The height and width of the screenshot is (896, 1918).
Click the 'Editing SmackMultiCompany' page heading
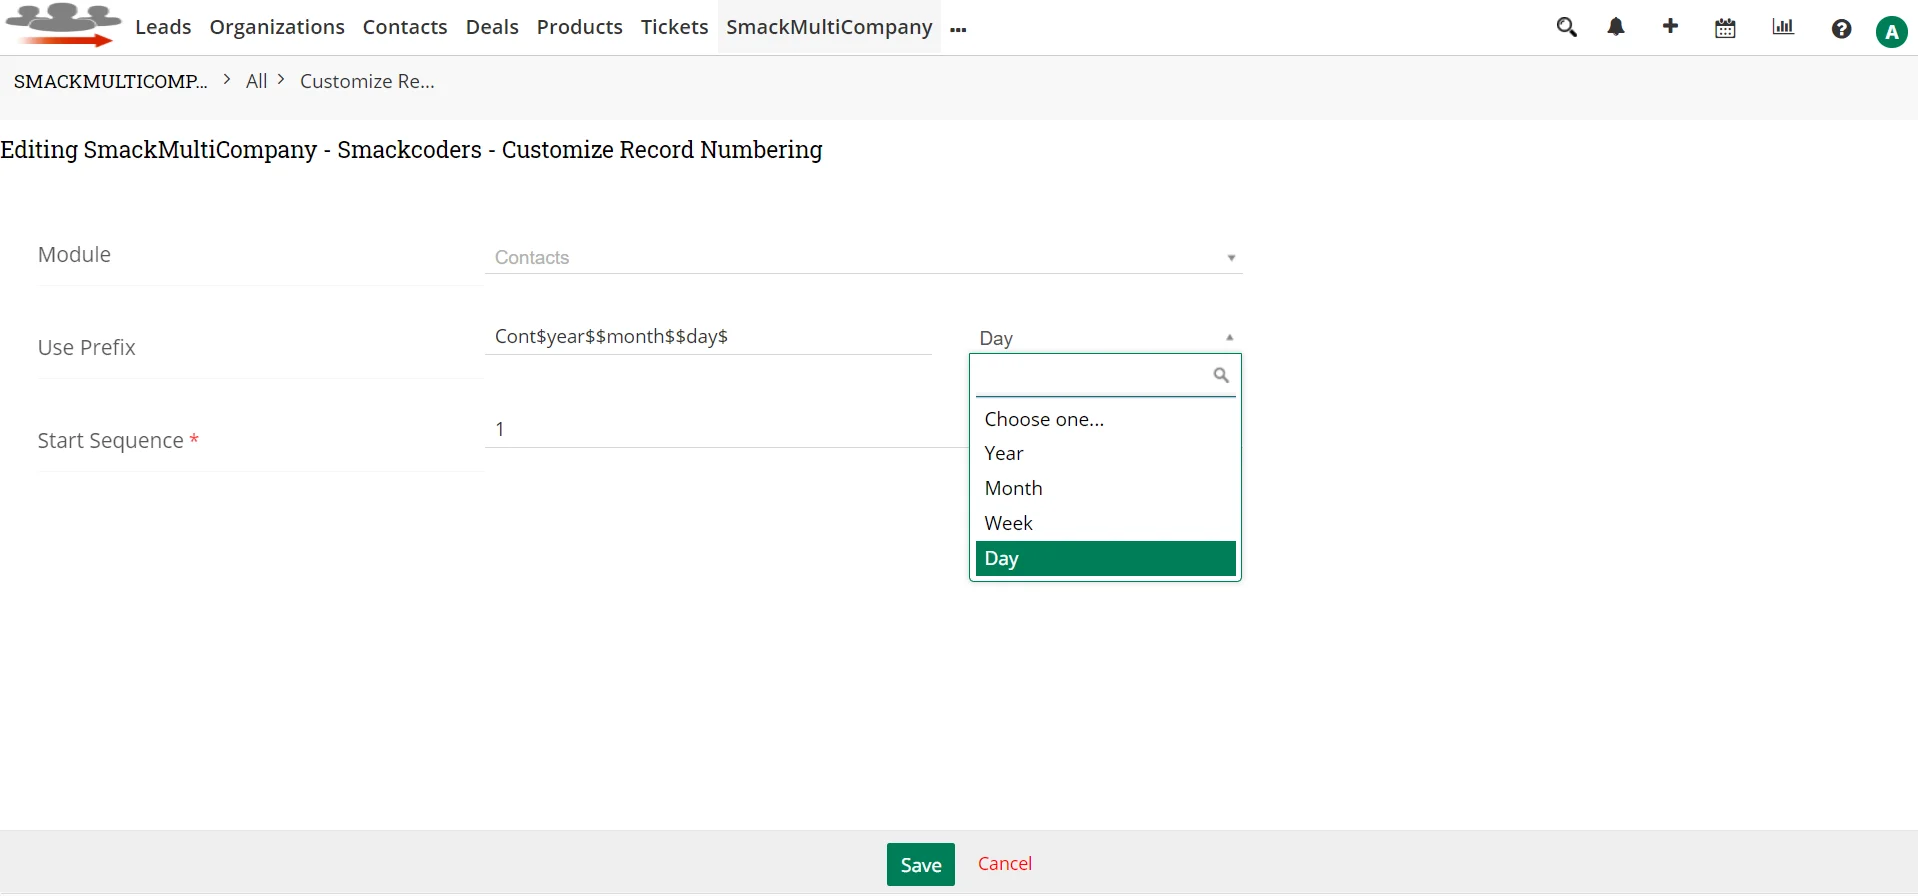click(x=411, y=150)
